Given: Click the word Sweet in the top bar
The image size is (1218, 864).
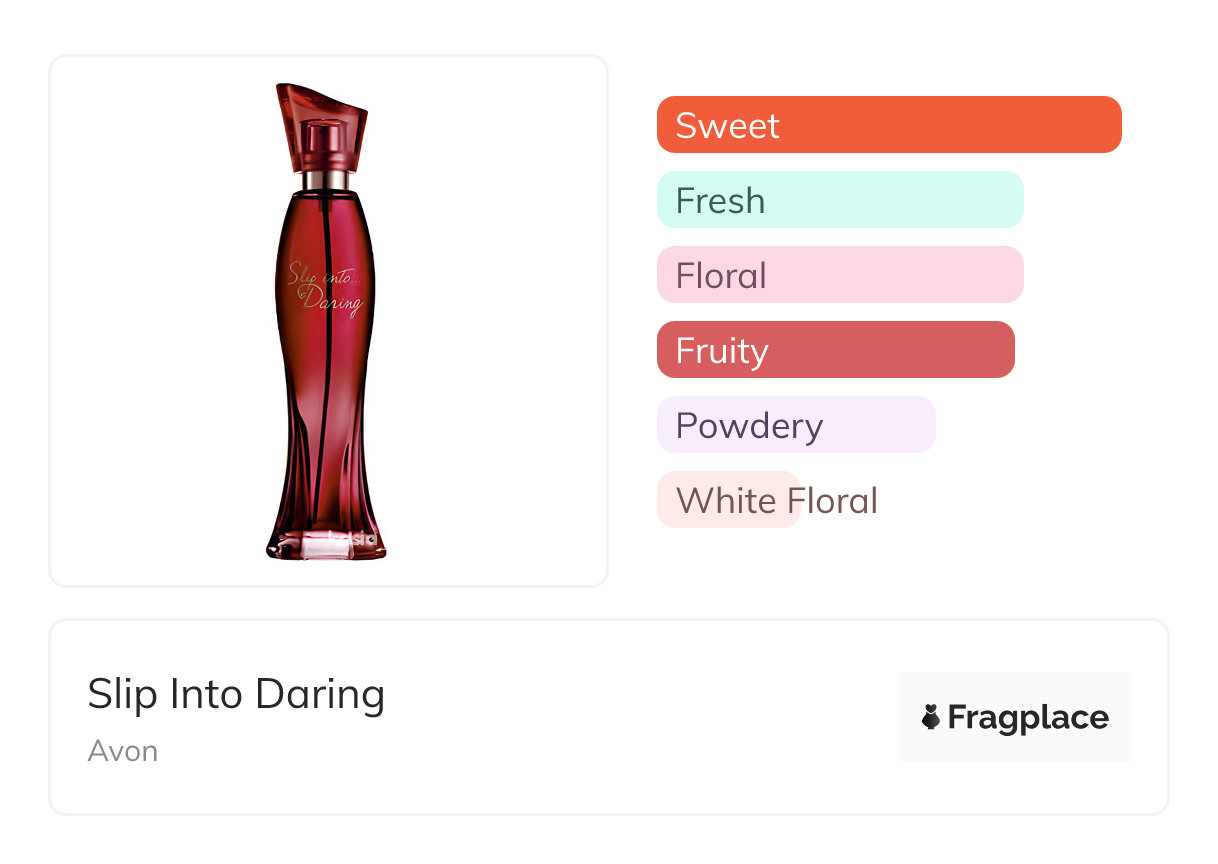Looking at the screenshot, I should (x=727, y=126).
